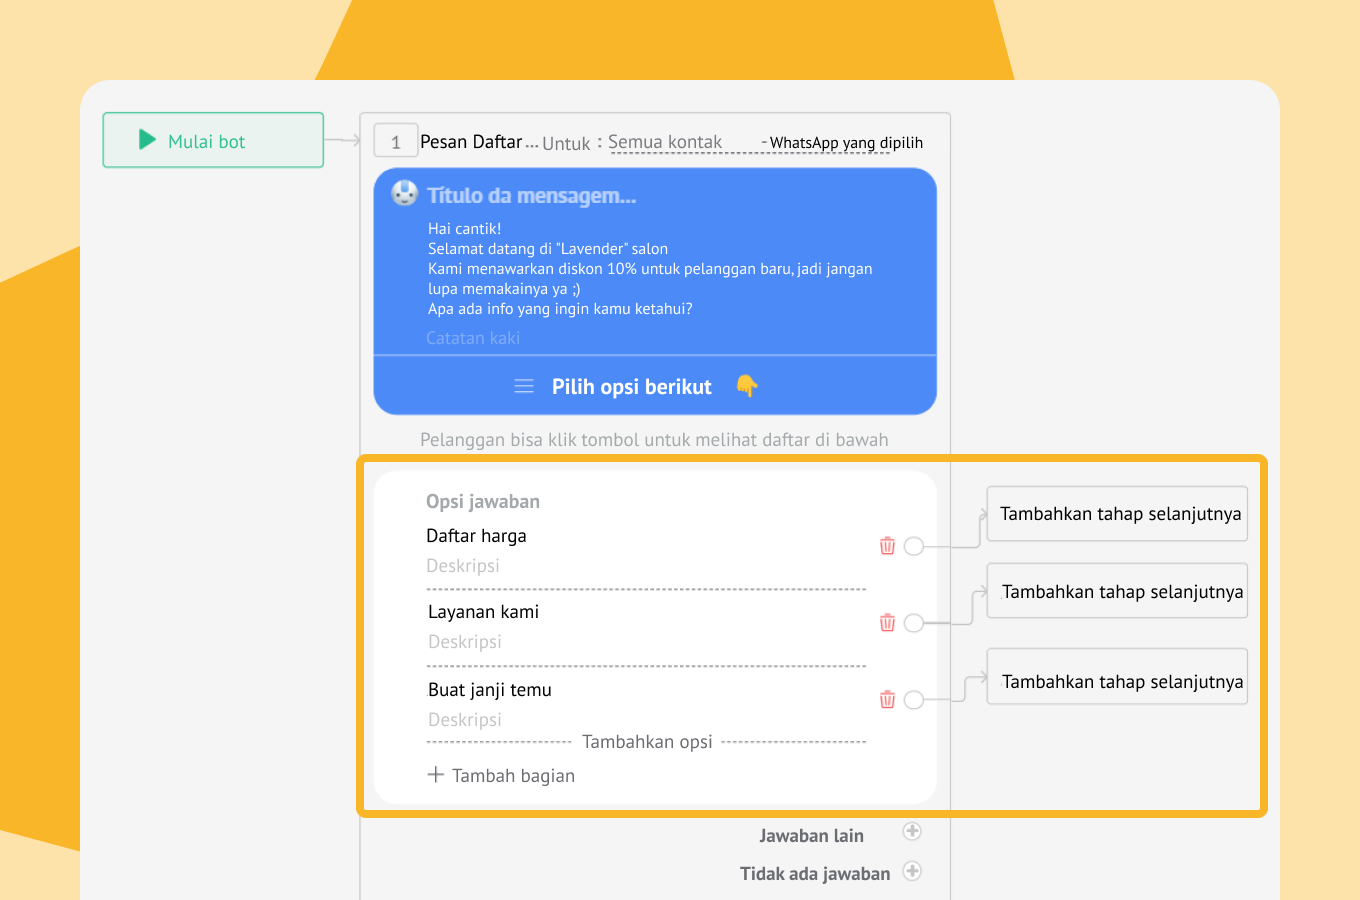Image resolution: width=1360 pixels, height=900 pixels.
Task: Delete the Daftar harga option via trash icon
Action: coord(887,545)
